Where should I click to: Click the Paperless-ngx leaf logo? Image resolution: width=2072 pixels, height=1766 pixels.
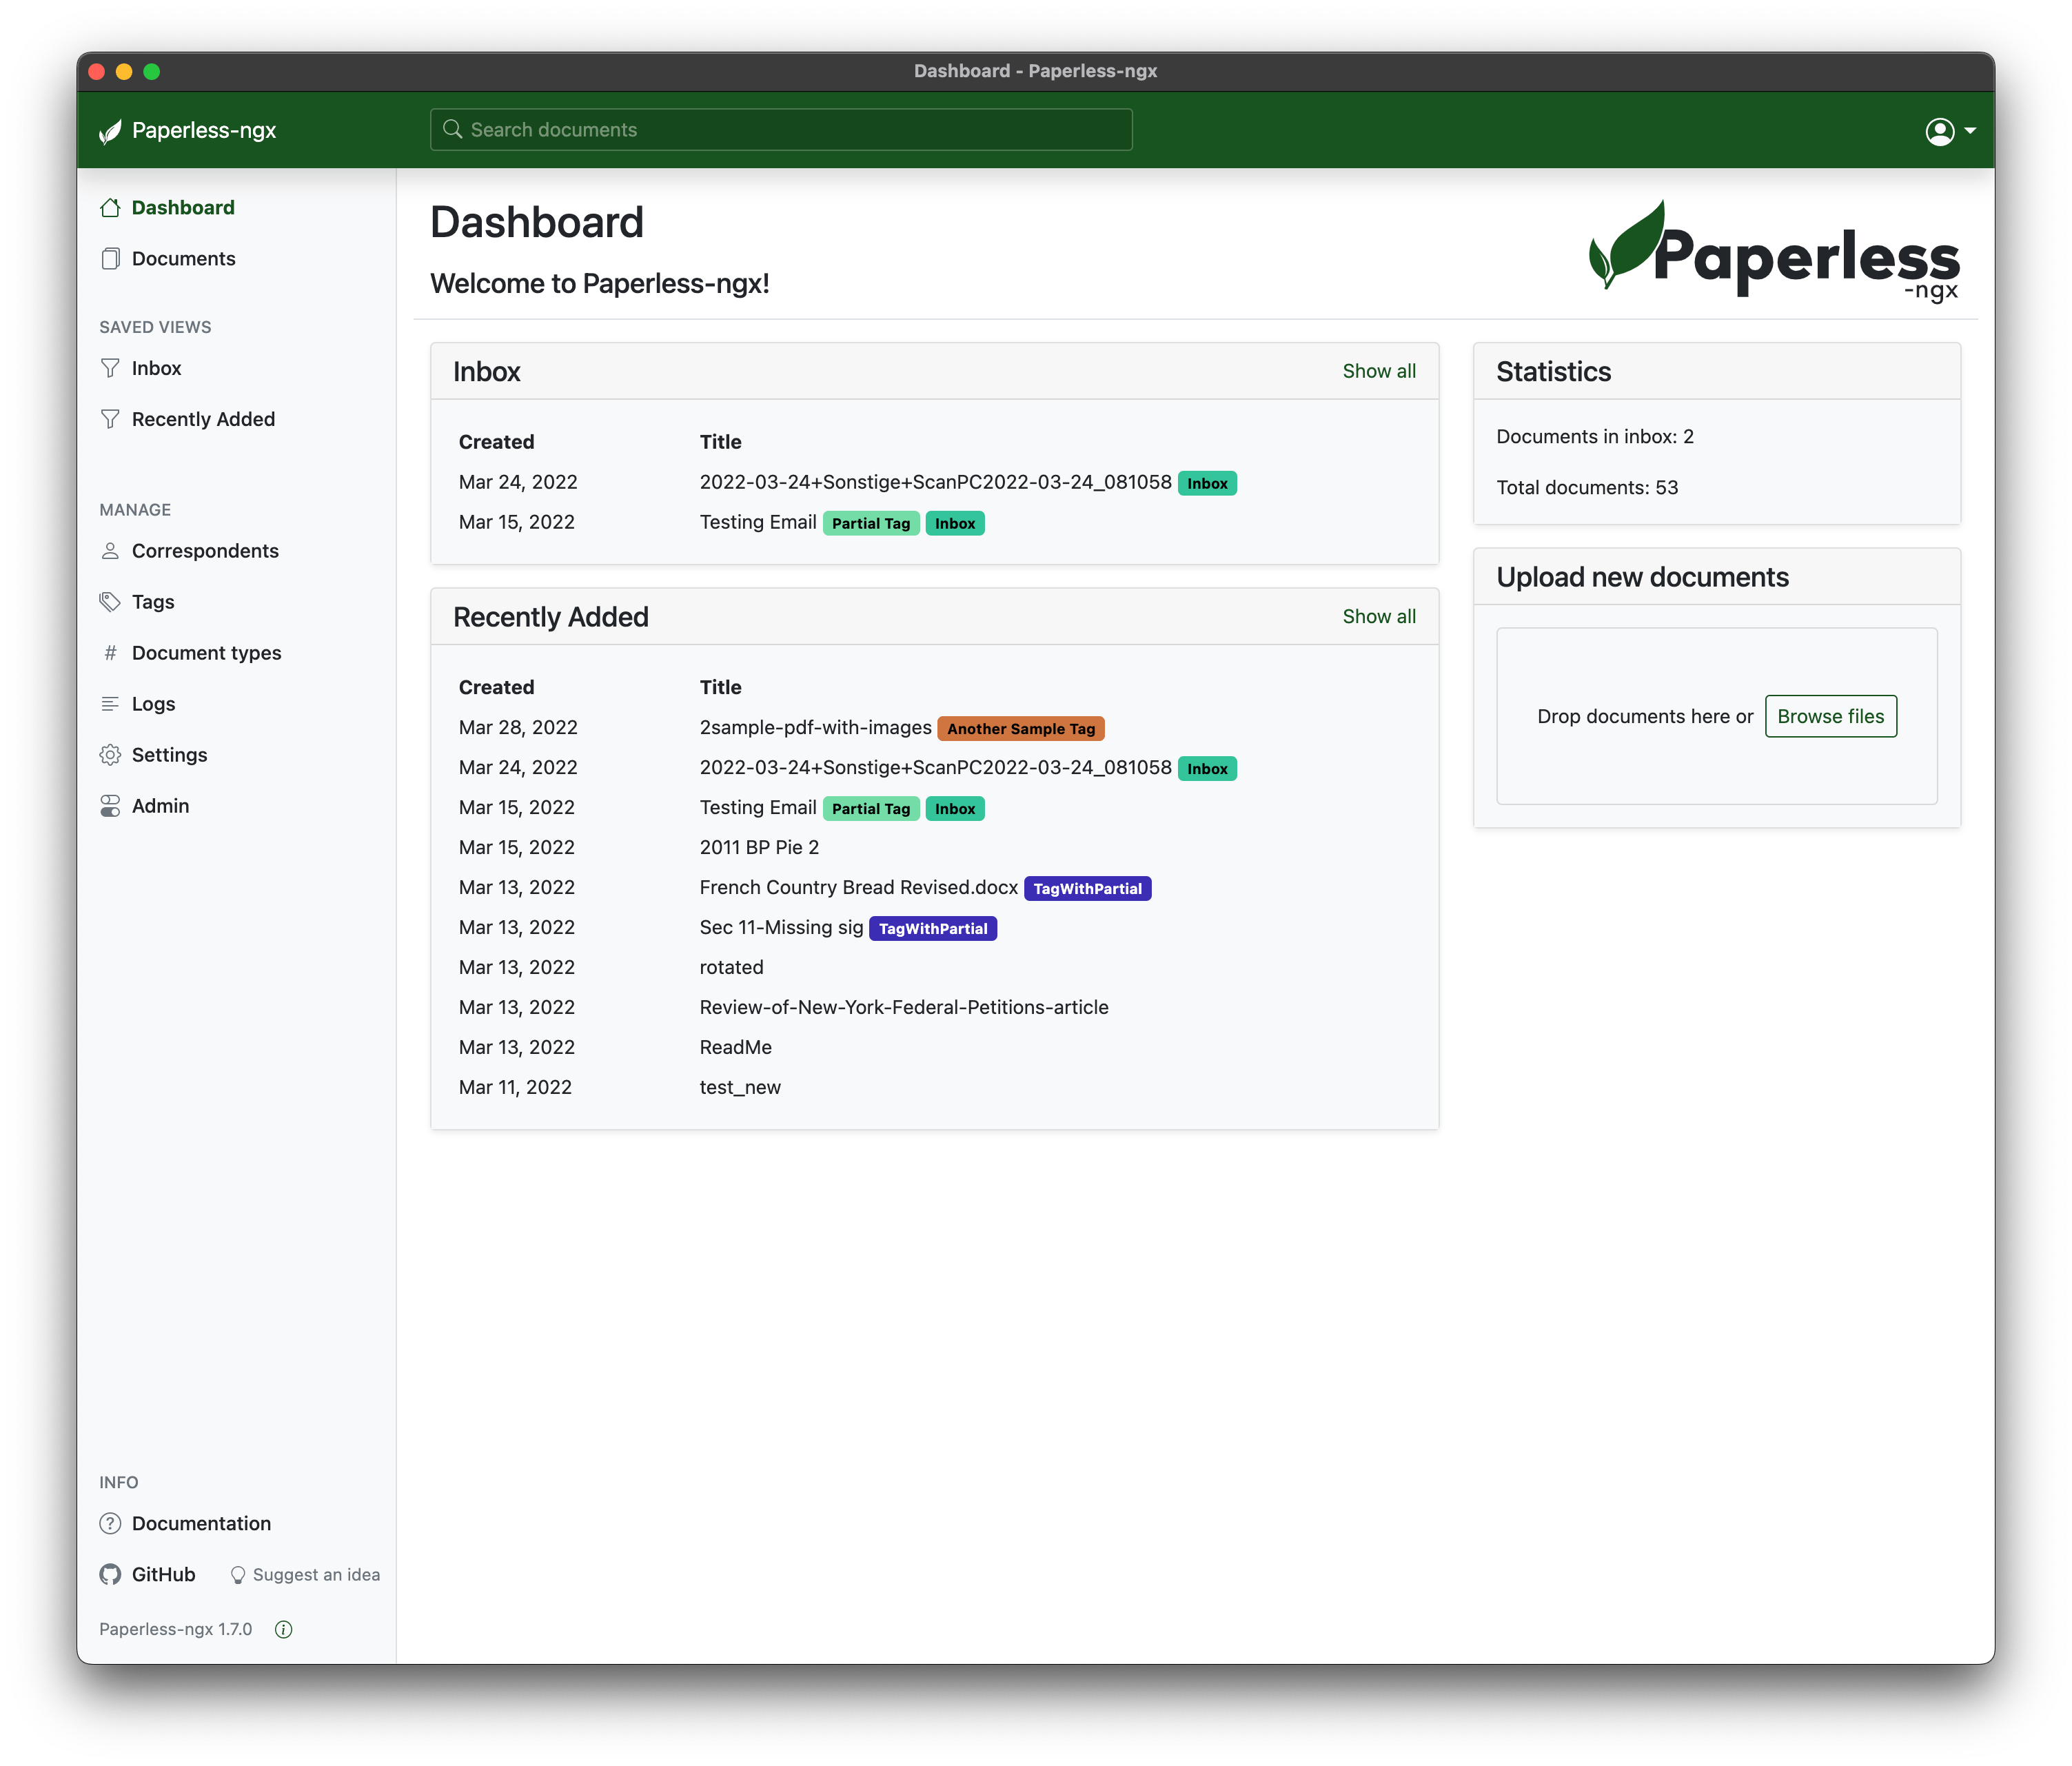[110, 130]
